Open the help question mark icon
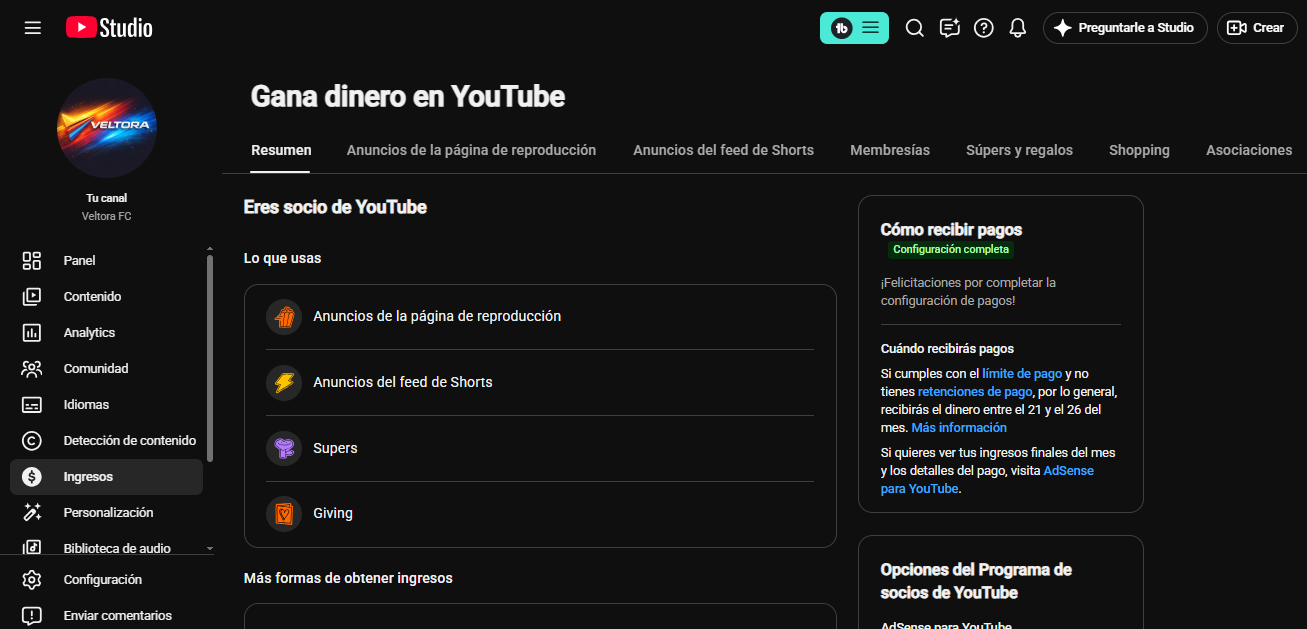 pos(984,28)
